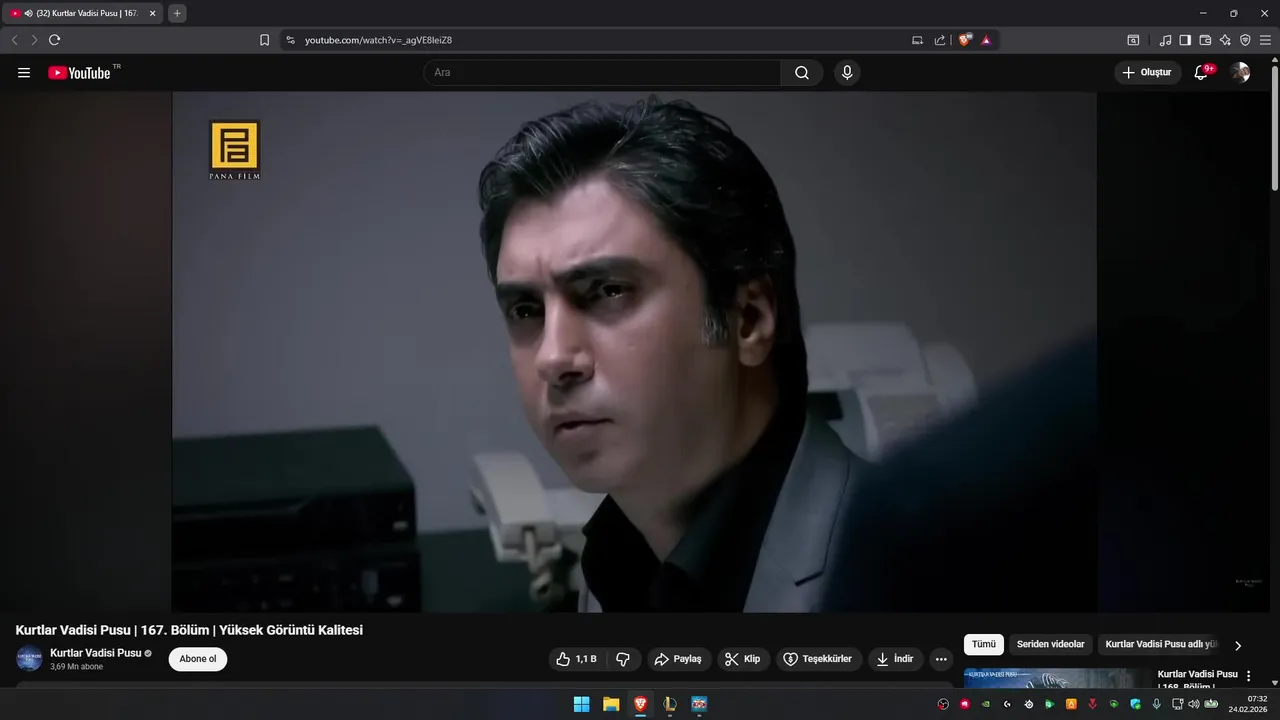Click the 3,69 Mn abone text
Image resolution: width=1280 pixels, height=720 pixels.
[77, 667]
